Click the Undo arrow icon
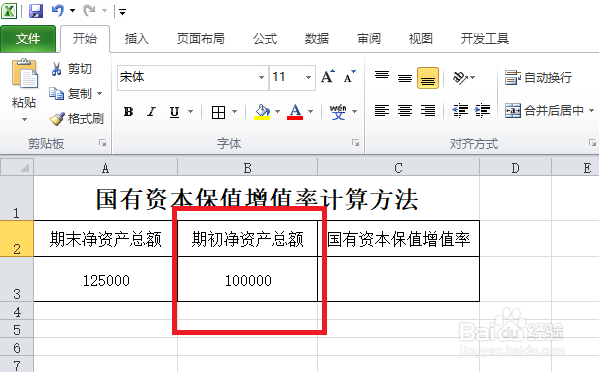 (x=57, y=10)
